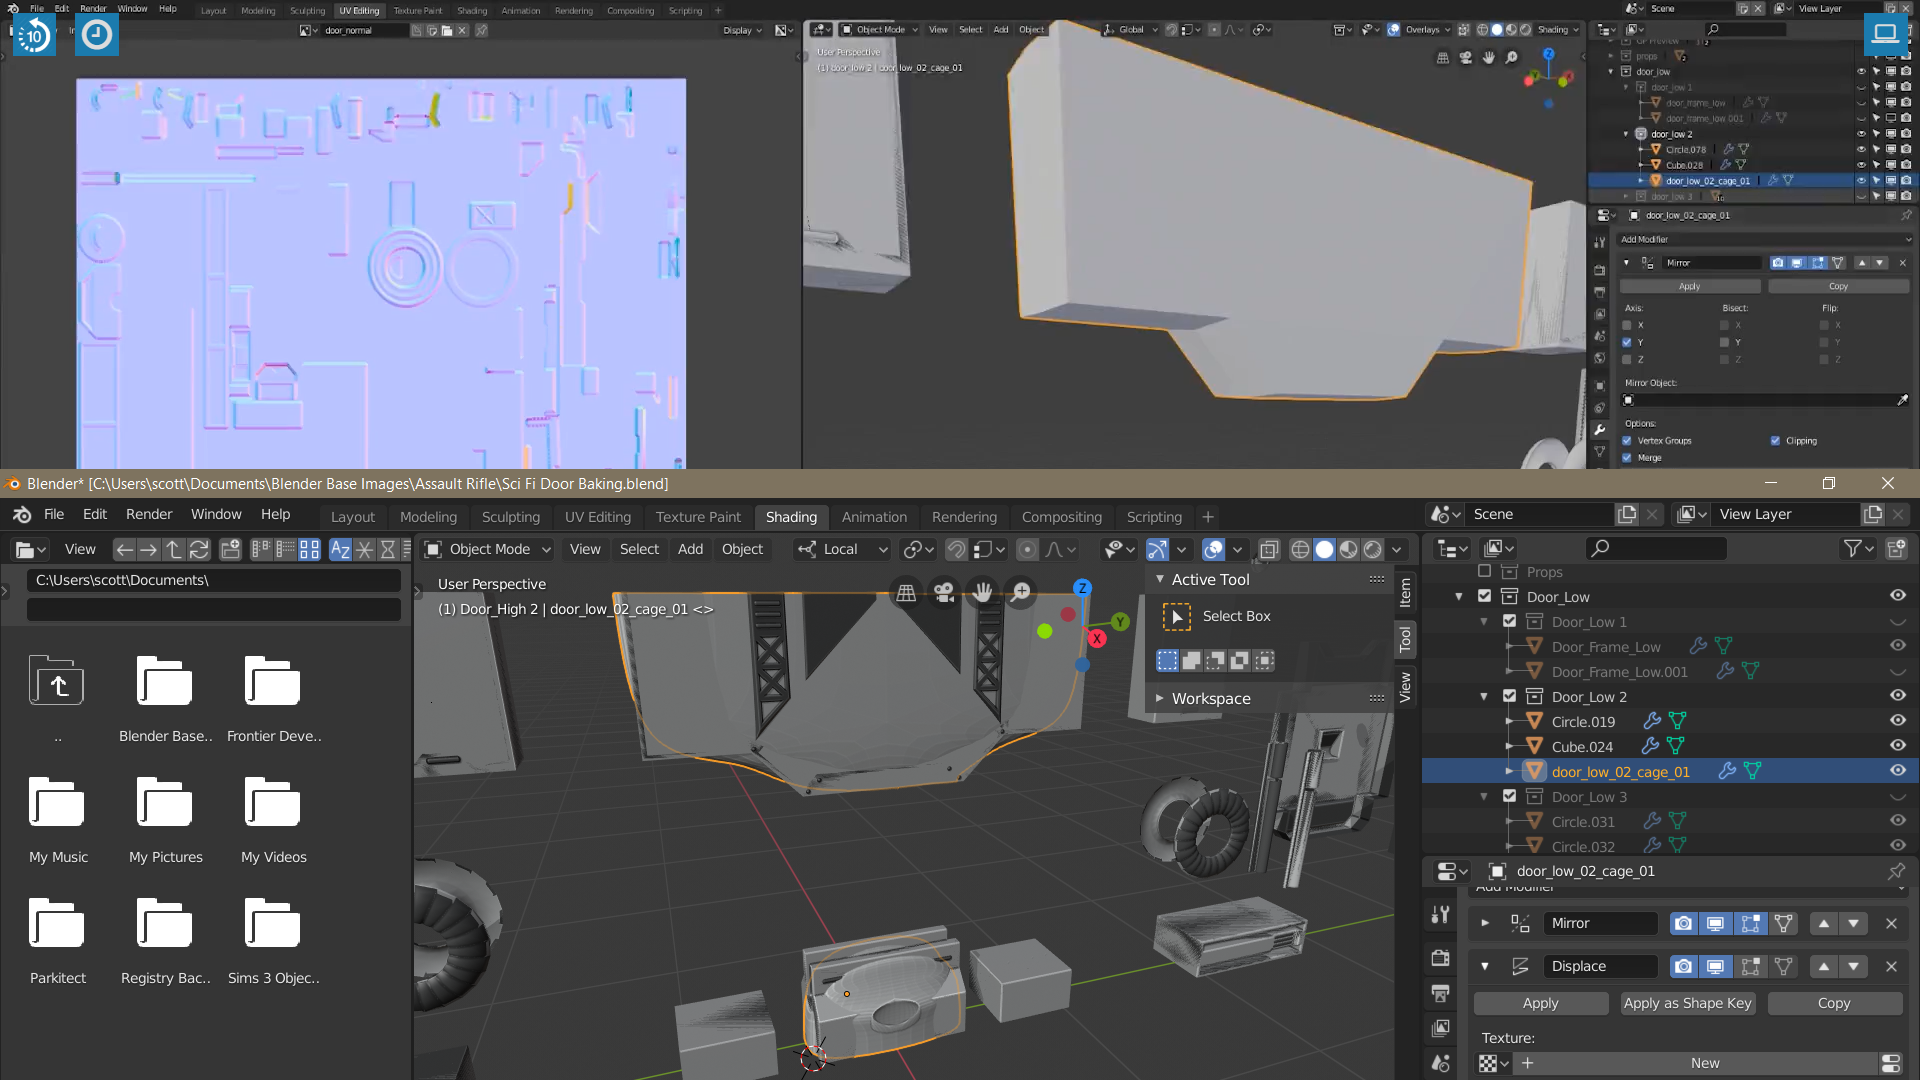
Task: Switch to the UV Editing workspace tab
Action: (597, 517)
